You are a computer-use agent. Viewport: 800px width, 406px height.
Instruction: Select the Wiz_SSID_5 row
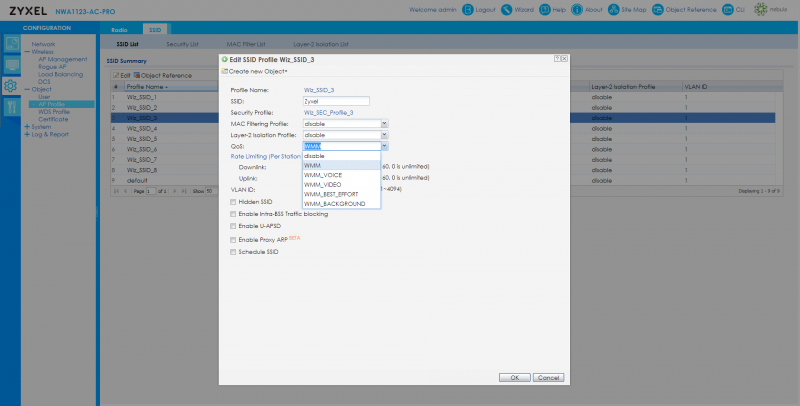[x=443, y=139]
